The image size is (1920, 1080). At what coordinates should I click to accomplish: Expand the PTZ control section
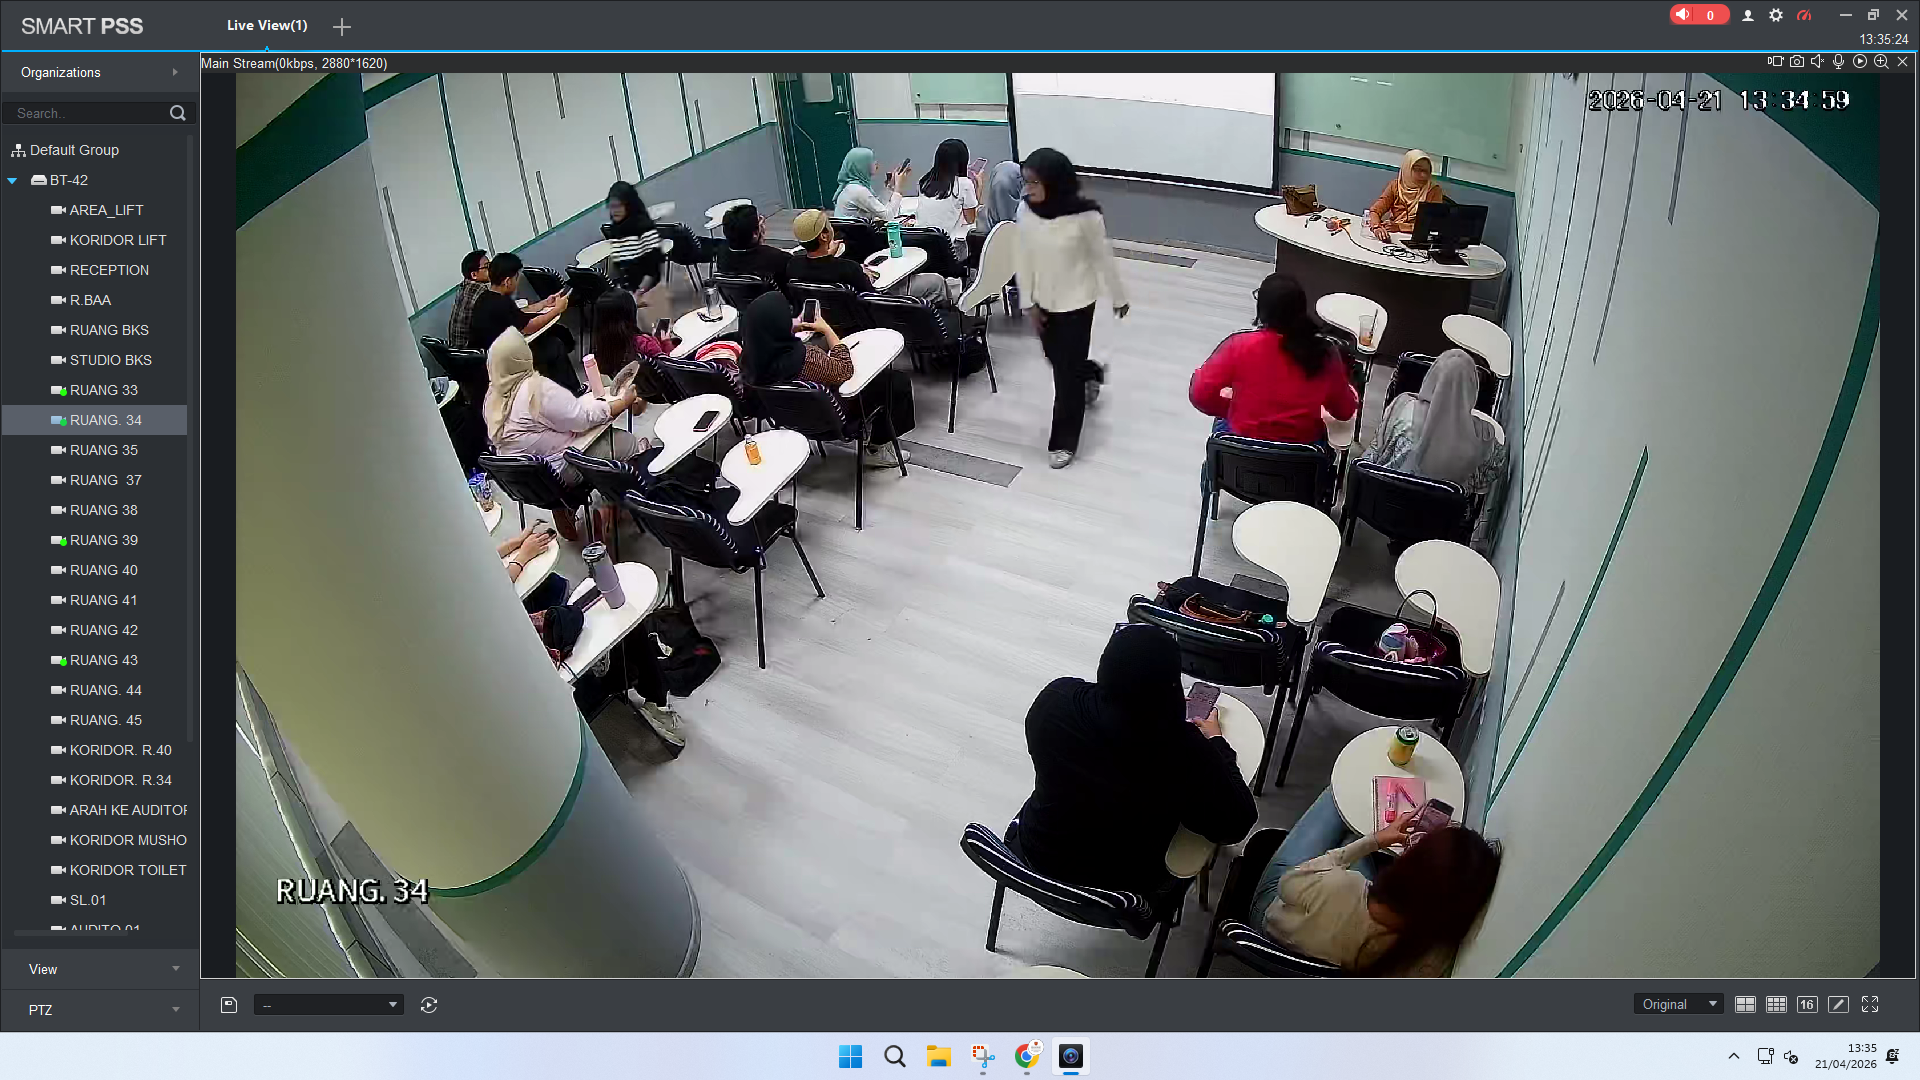pyautogui.click(x=100, y=1010)
